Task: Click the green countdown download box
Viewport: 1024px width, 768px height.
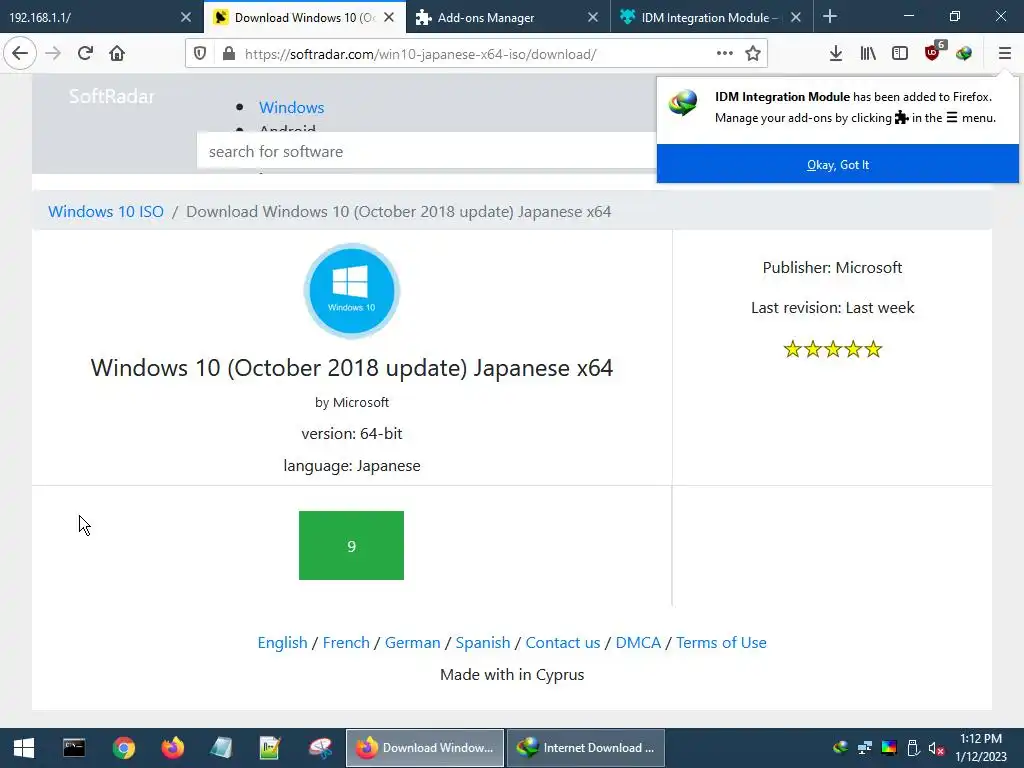Action: point(351,545)
